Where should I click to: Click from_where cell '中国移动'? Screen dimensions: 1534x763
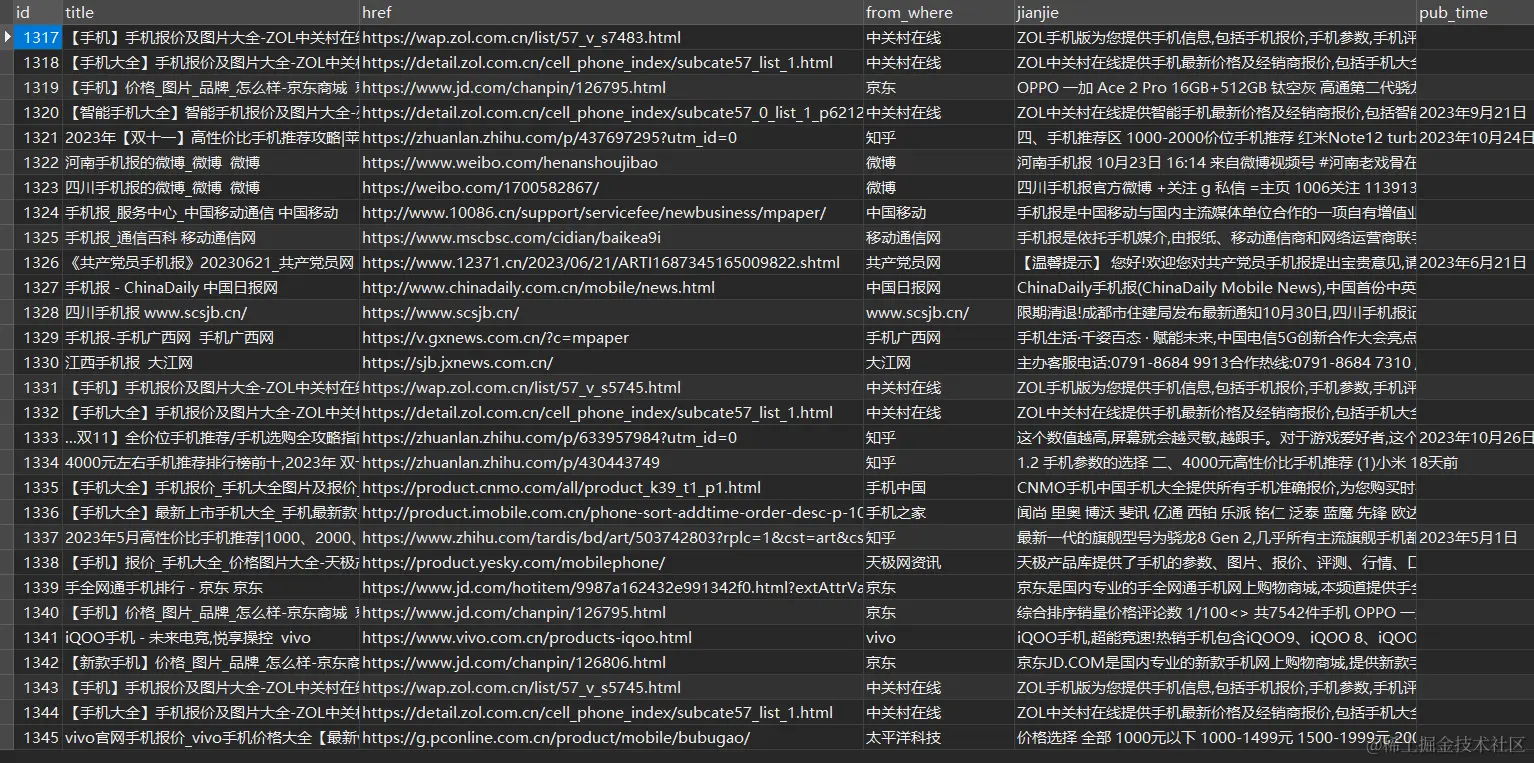[x=897, y=213]
